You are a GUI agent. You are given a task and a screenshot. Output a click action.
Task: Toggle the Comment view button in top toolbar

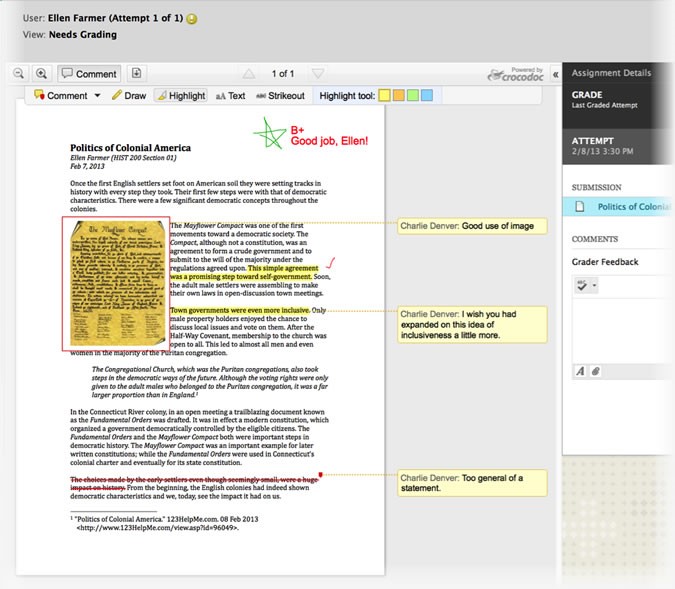89,73
